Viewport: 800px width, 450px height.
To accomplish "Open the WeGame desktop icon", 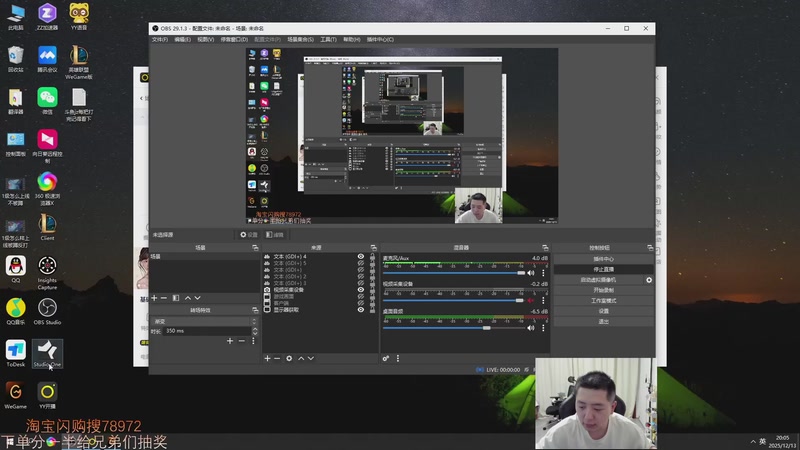I will [x=15, y=395].
